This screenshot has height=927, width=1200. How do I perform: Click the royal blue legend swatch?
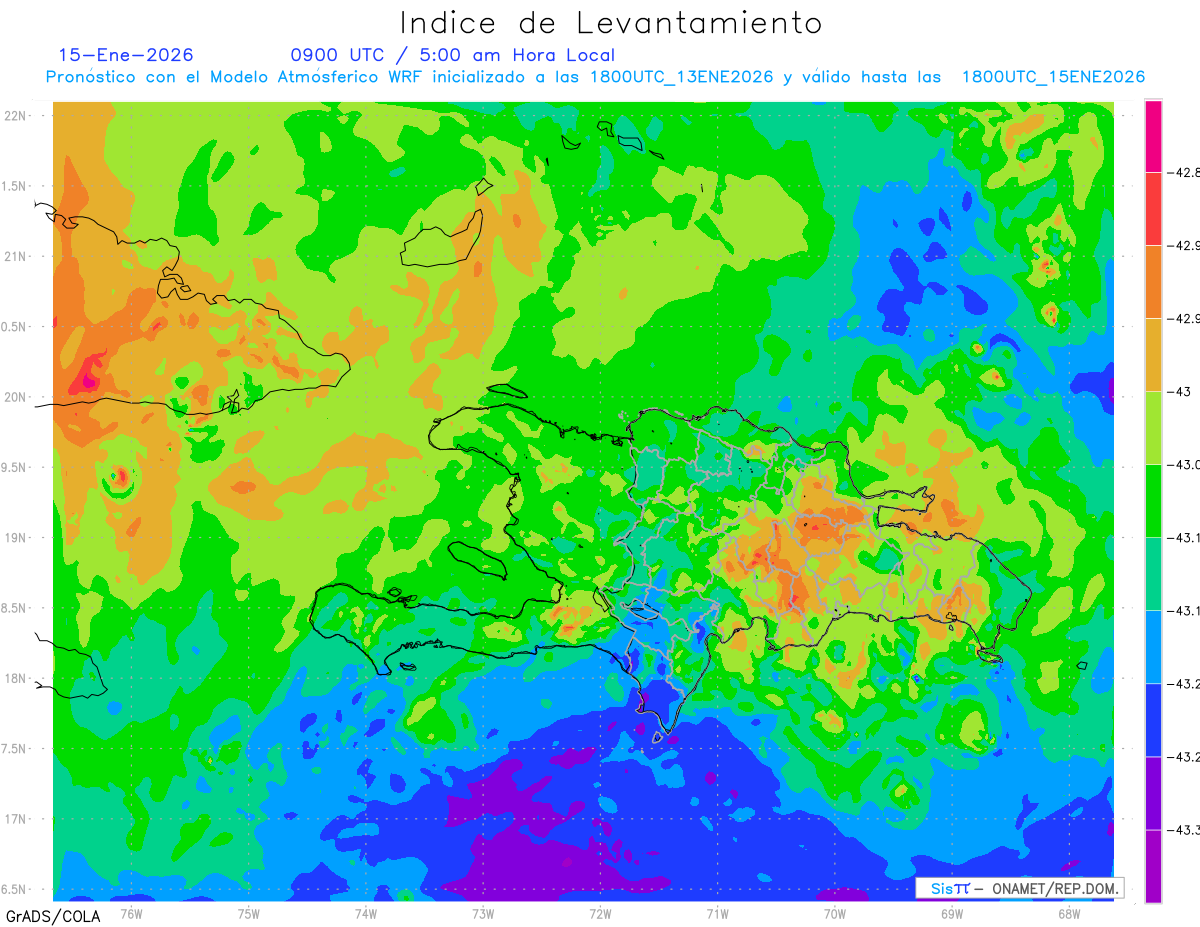click(1153, 719)
